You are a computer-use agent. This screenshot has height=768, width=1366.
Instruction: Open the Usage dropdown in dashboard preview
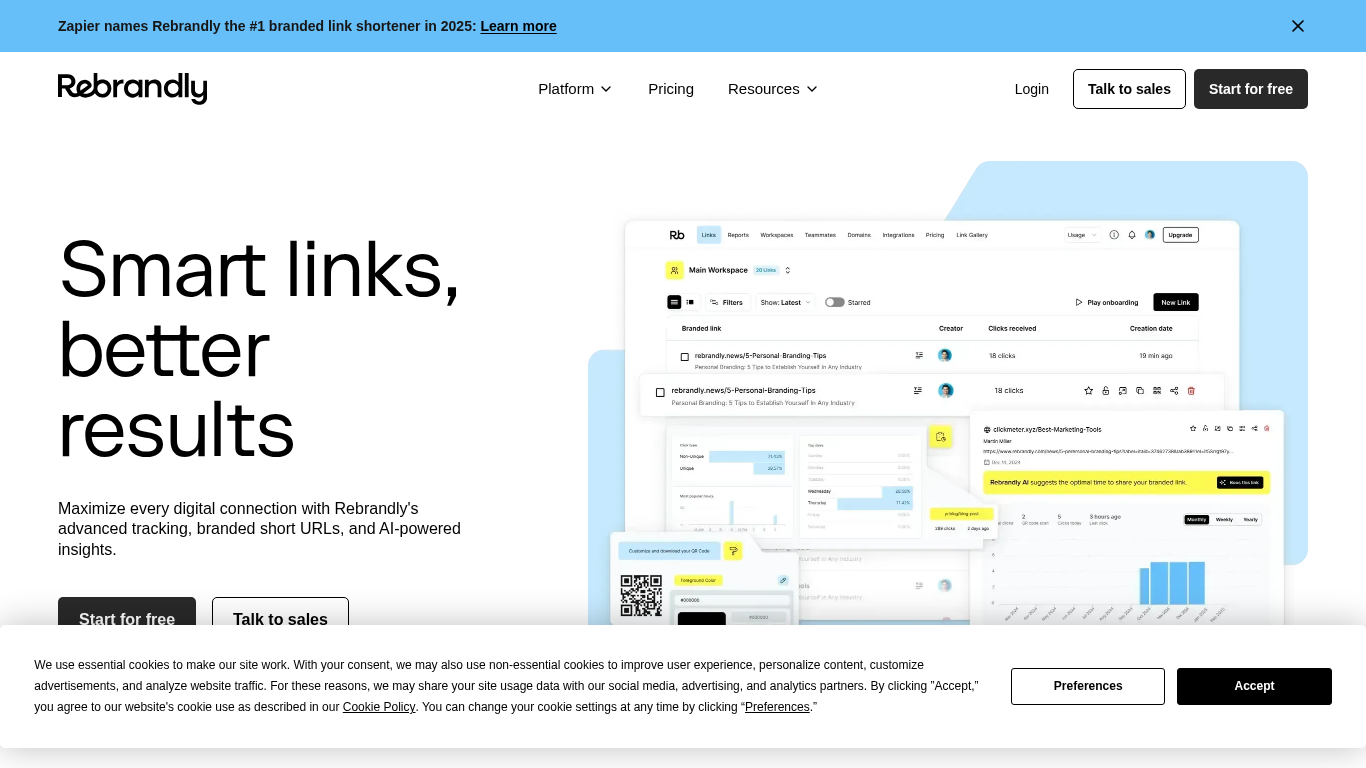(1082, 235)
